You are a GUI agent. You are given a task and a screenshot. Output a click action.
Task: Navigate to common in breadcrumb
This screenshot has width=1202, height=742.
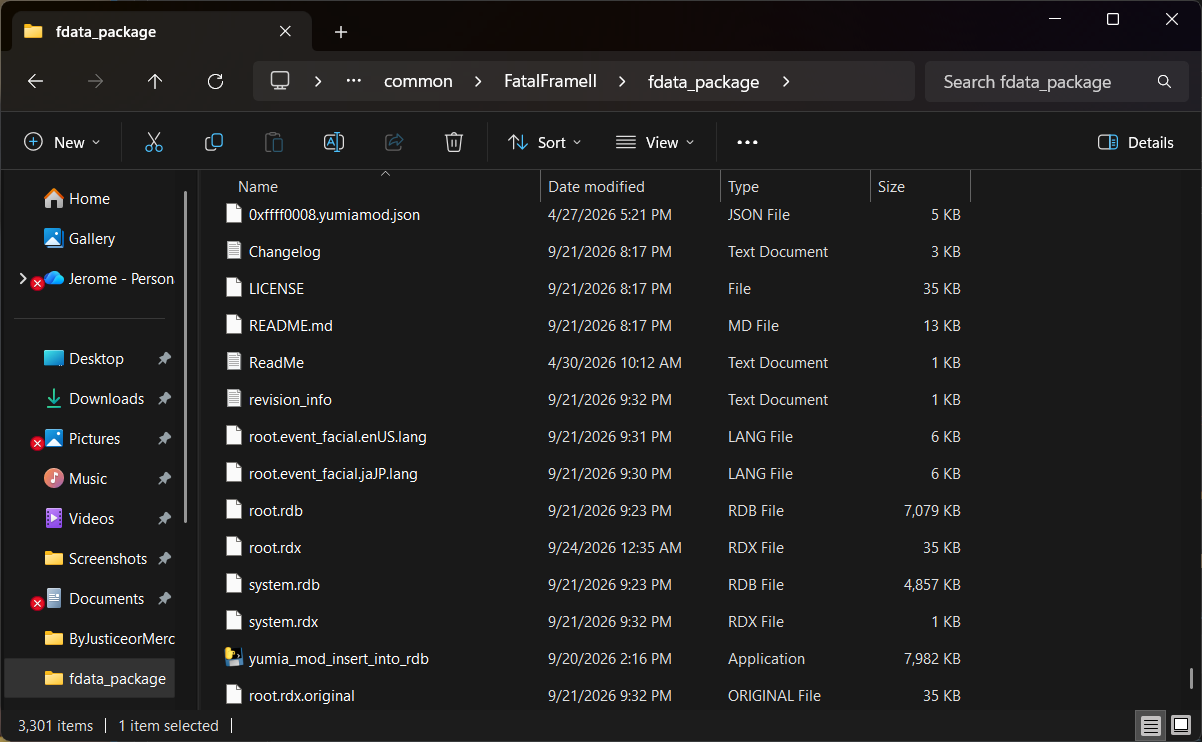click(418, 82)
